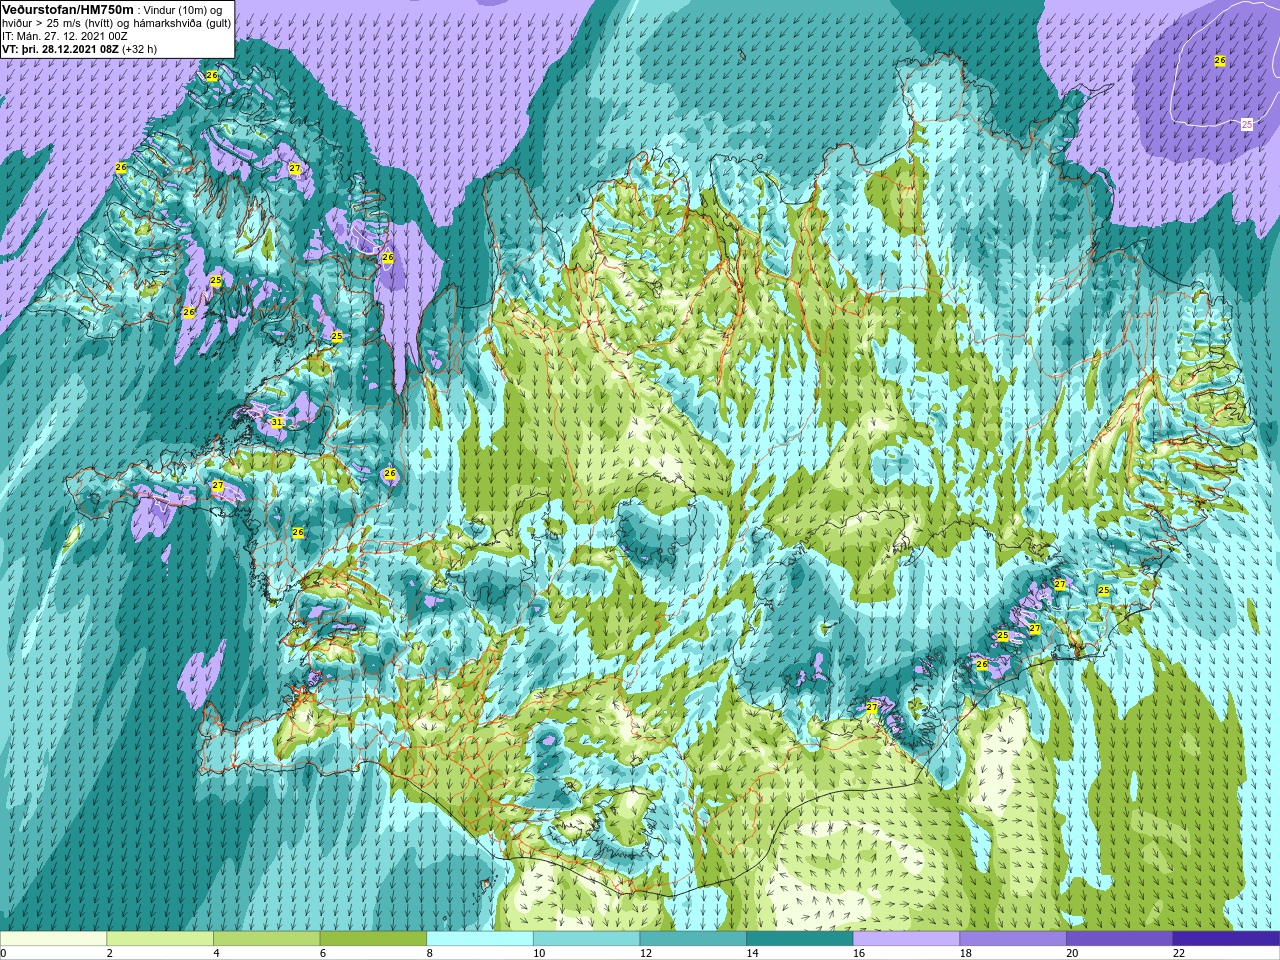
Task: Click the legend scale number 18
Action: coord(966,953)
